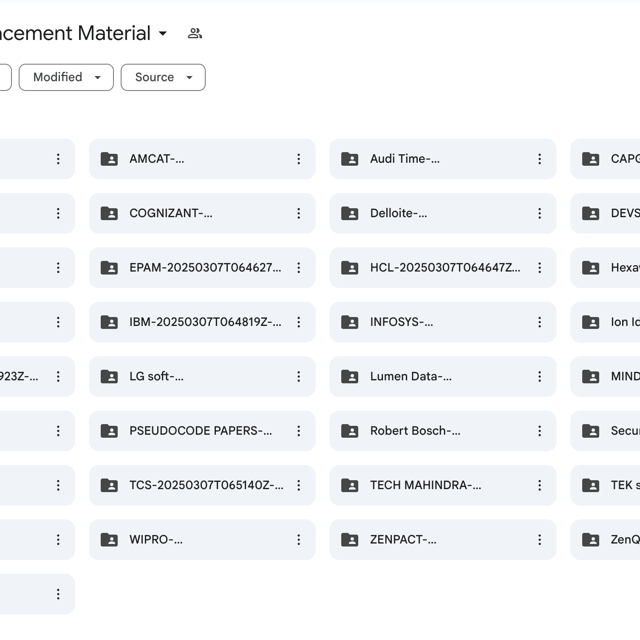Viewport: 640px width, 640px height.
Task: Open the Modified filter dropdown
Action: pos(66,77)
